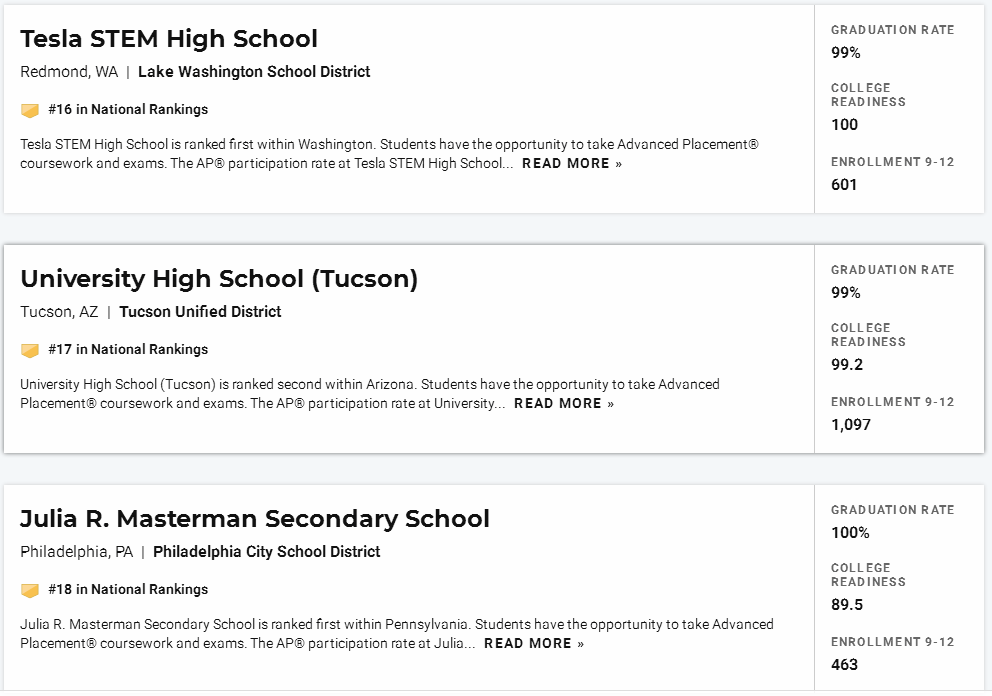992x696 pixels.
Task: Open Philadelphia City School District link
Action: (266, 551)
